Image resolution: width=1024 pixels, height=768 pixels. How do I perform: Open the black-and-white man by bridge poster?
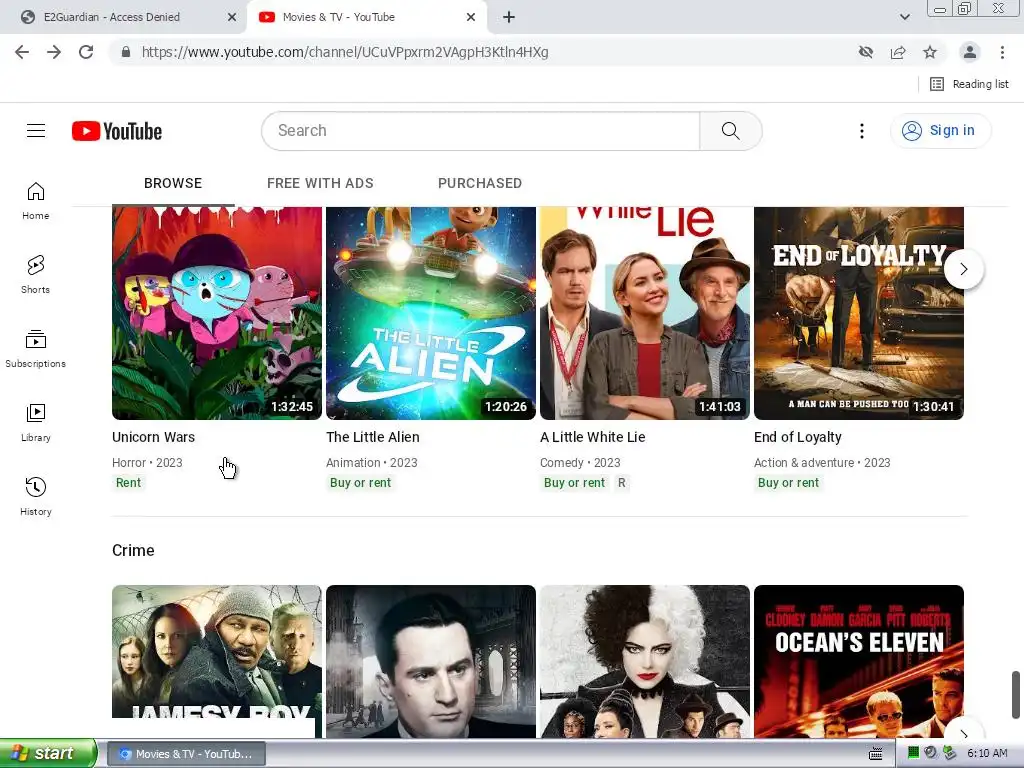[431, 662]
